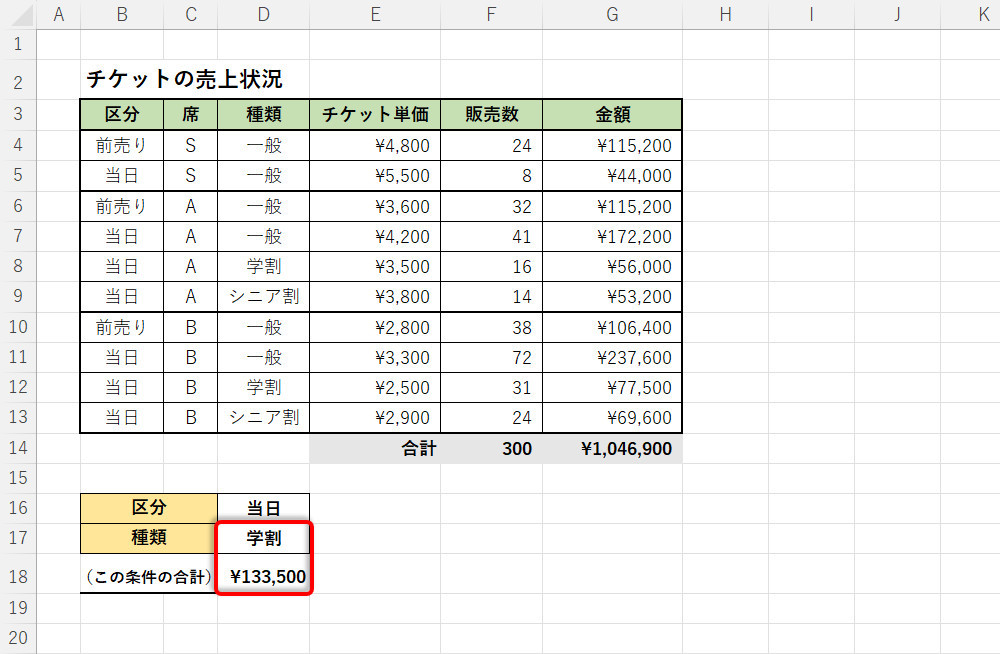This screenshot has width=1000, height=654.
Task: Select the ¥237,600 amount cell
Action: point(611,357)
